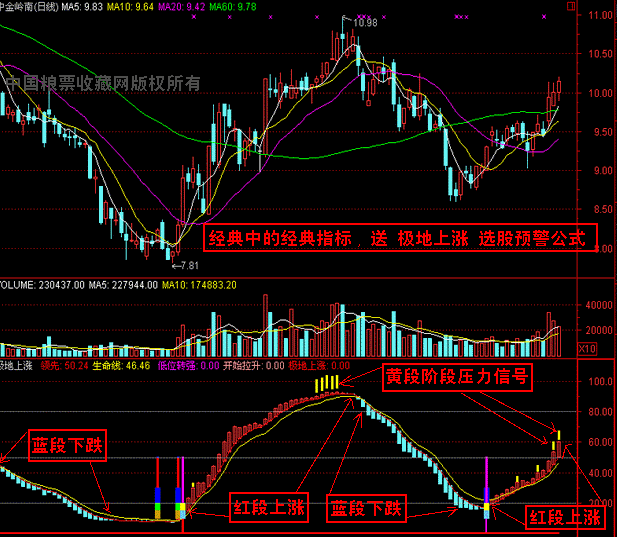Click the stock title 中金岭南(日线)
The height and width of the screenshot is (537, 617).
click(28, 5)
